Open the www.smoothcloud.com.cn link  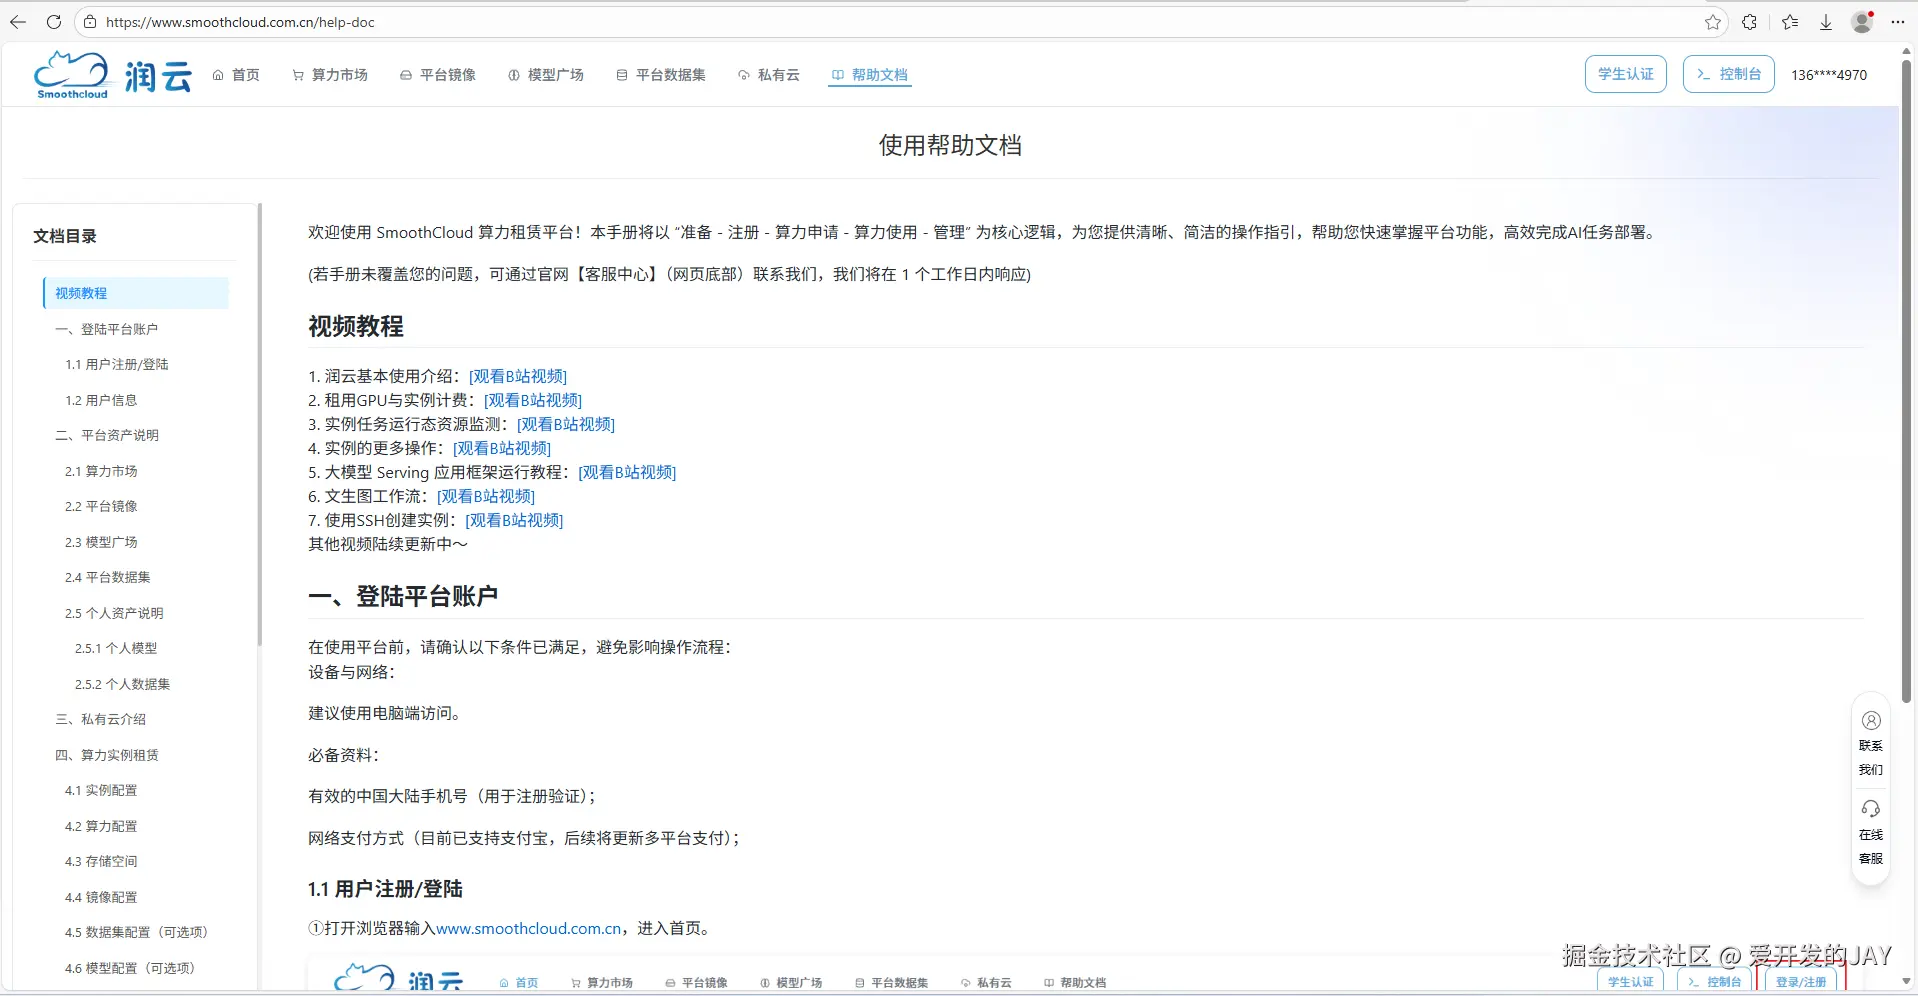click(x=529, y=928)
